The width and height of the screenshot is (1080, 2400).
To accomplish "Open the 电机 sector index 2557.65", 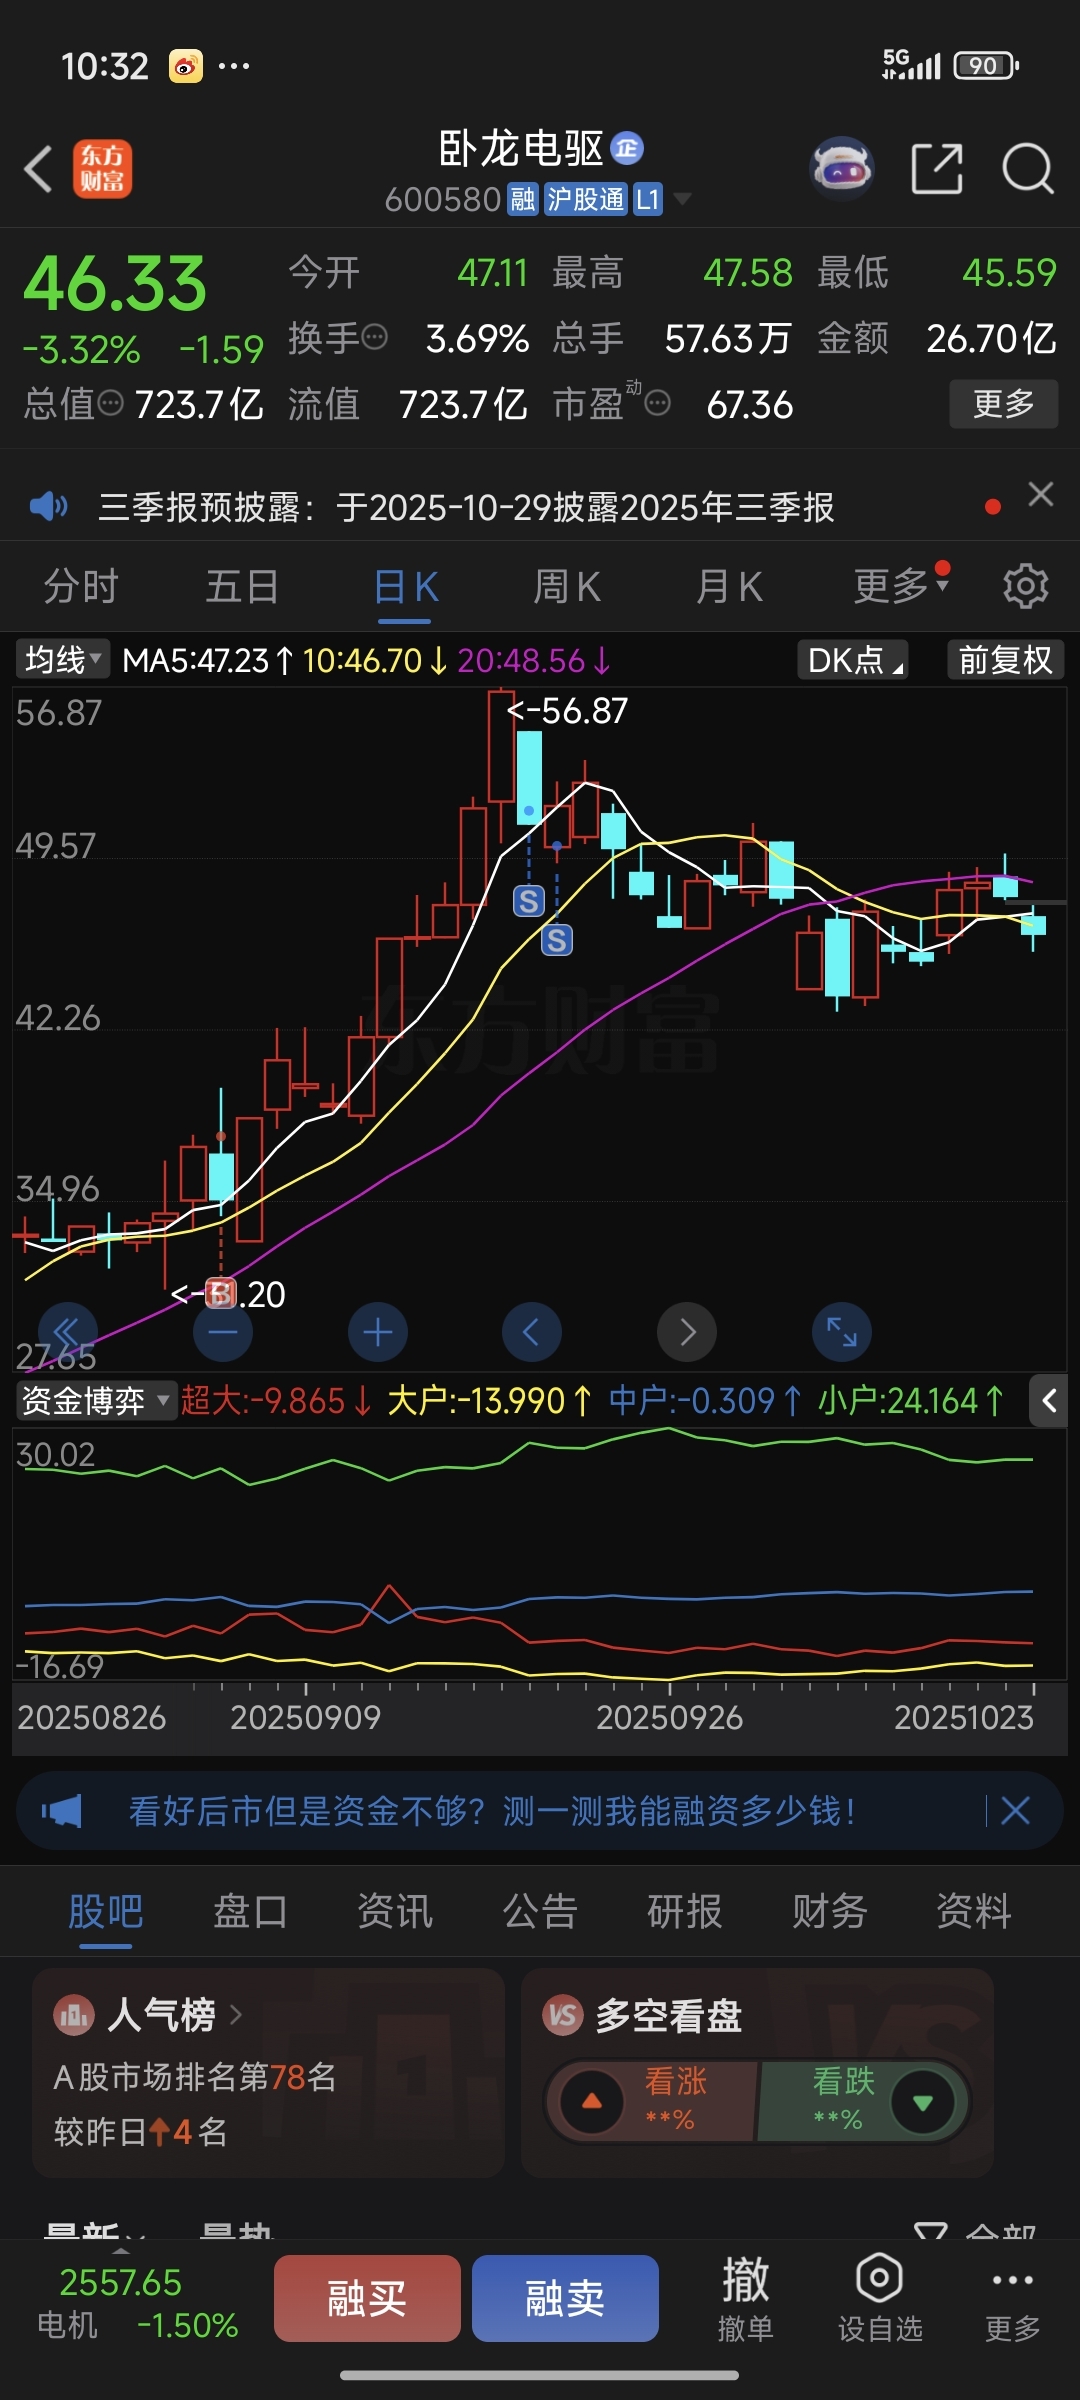I will pos(138,2303).
